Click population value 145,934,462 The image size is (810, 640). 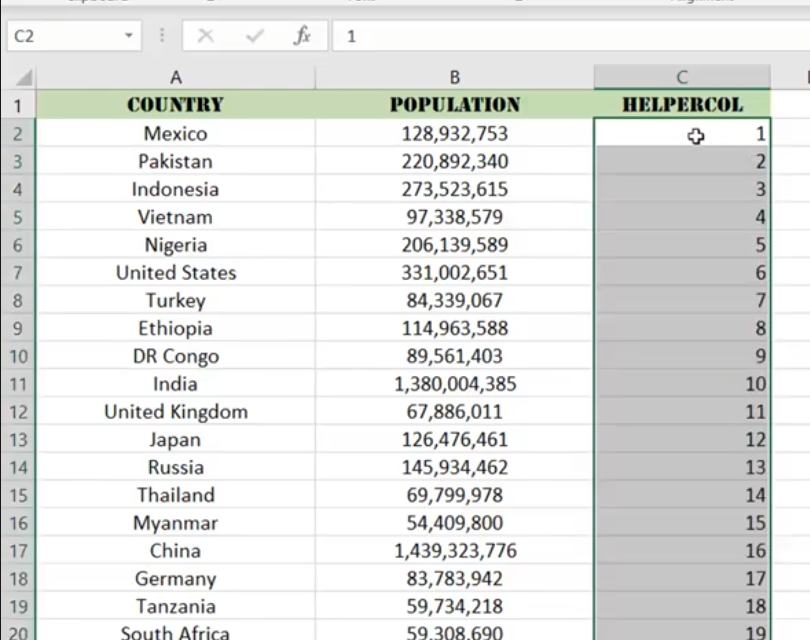455,467
